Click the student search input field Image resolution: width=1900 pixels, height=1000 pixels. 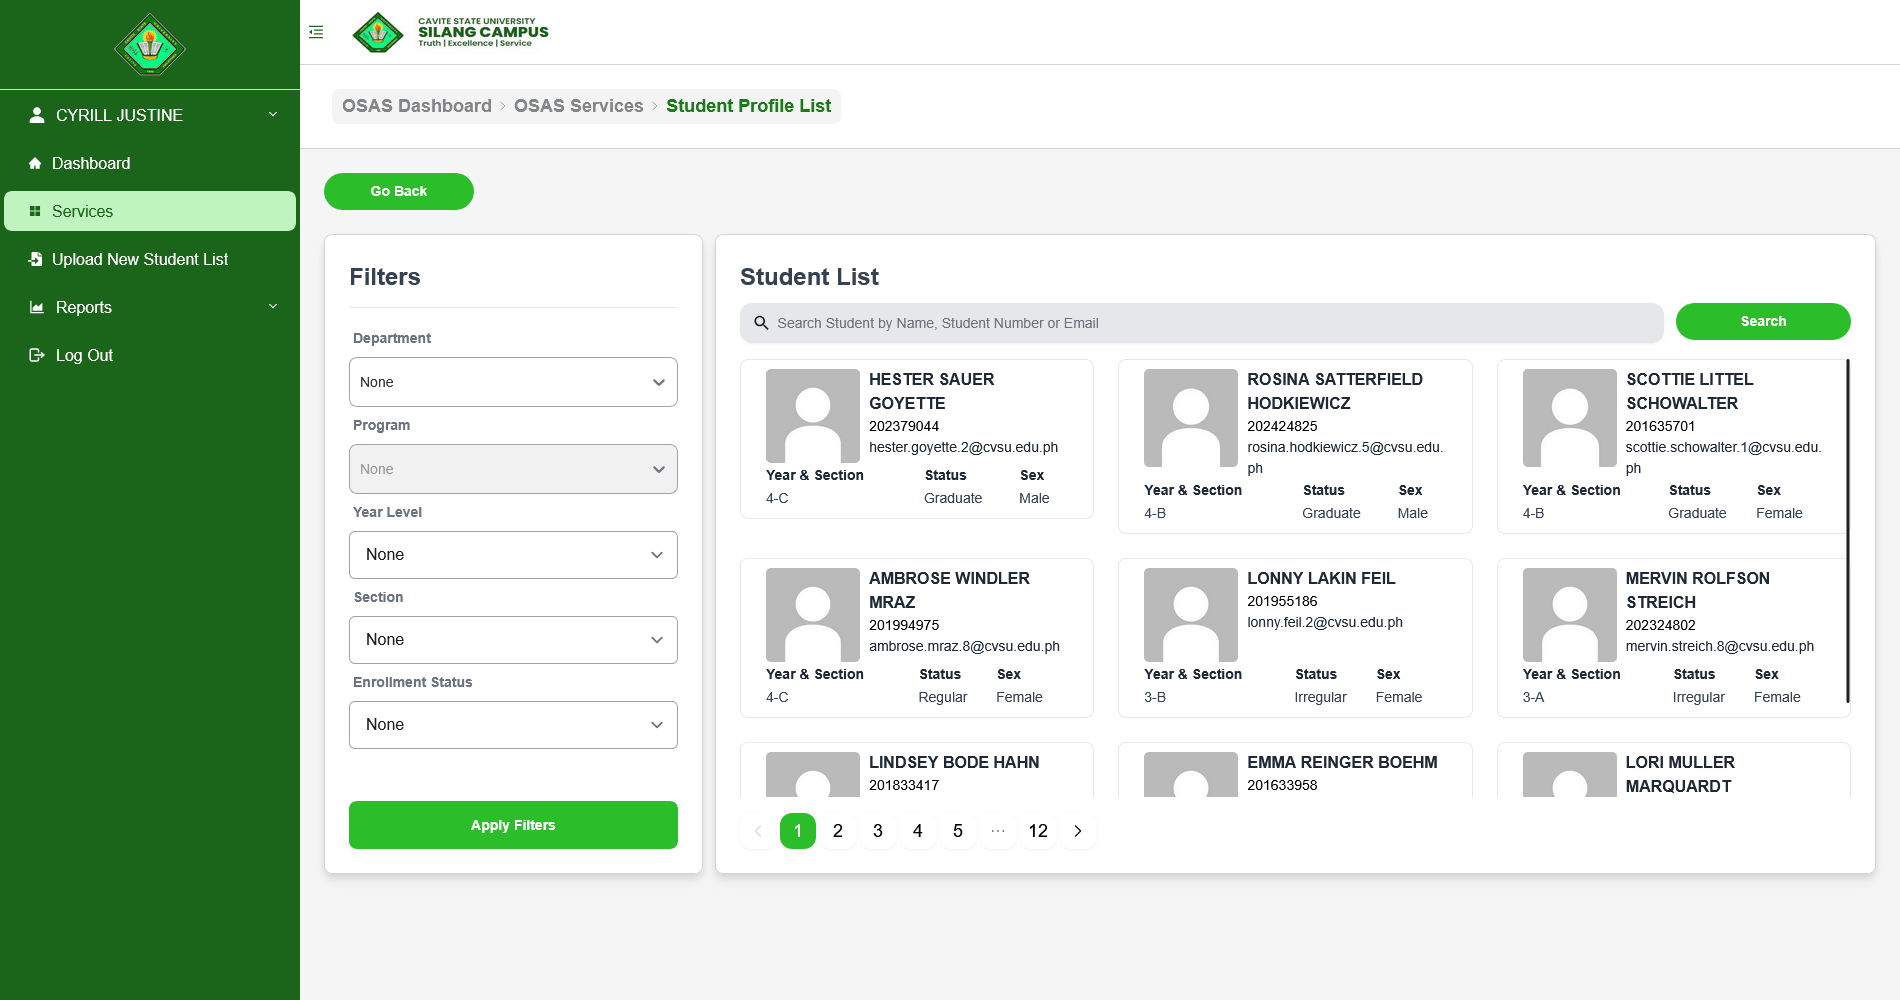1200,323
